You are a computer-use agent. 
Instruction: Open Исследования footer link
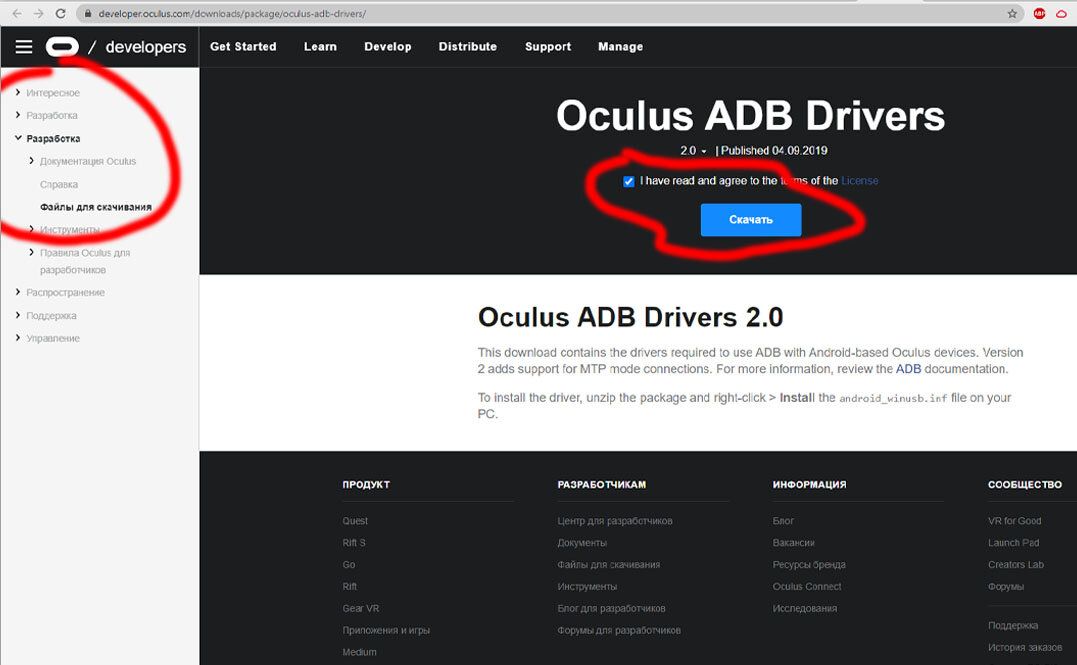805,609
